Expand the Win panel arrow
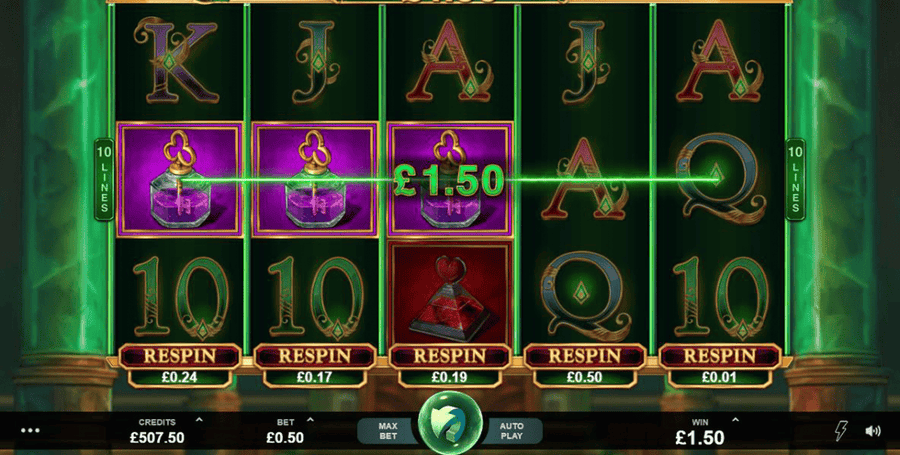Screen dimensions: 900x455 [735, 420]
